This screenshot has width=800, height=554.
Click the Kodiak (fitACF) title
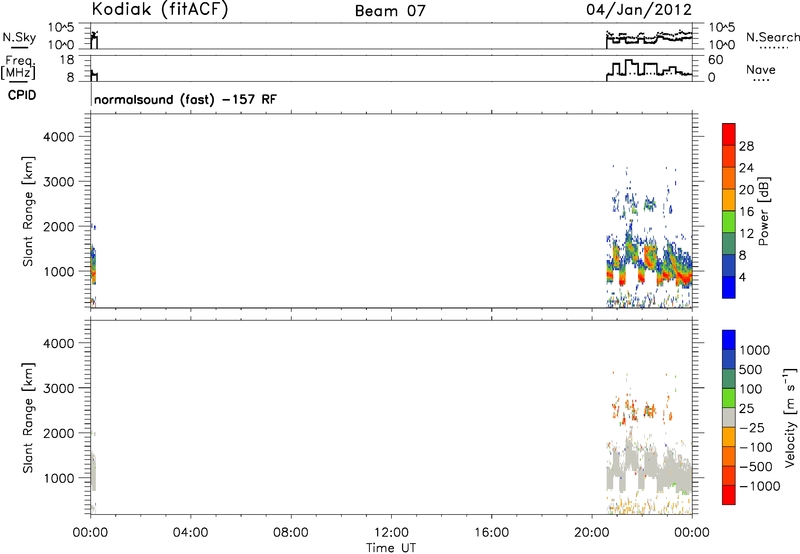160,9
